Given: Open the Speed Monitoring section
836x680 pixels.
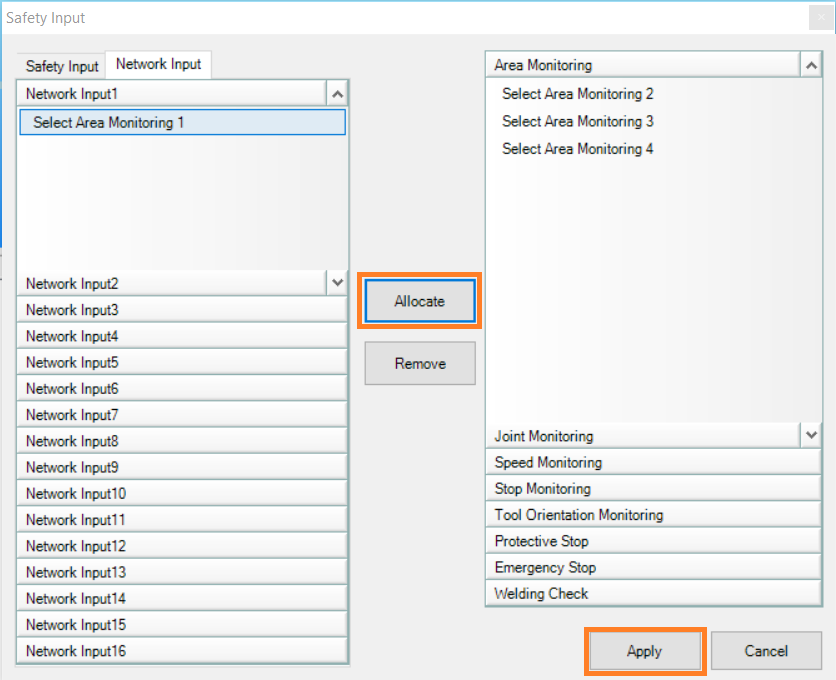Looking at the screenshot, I should [x=653, y=462].
